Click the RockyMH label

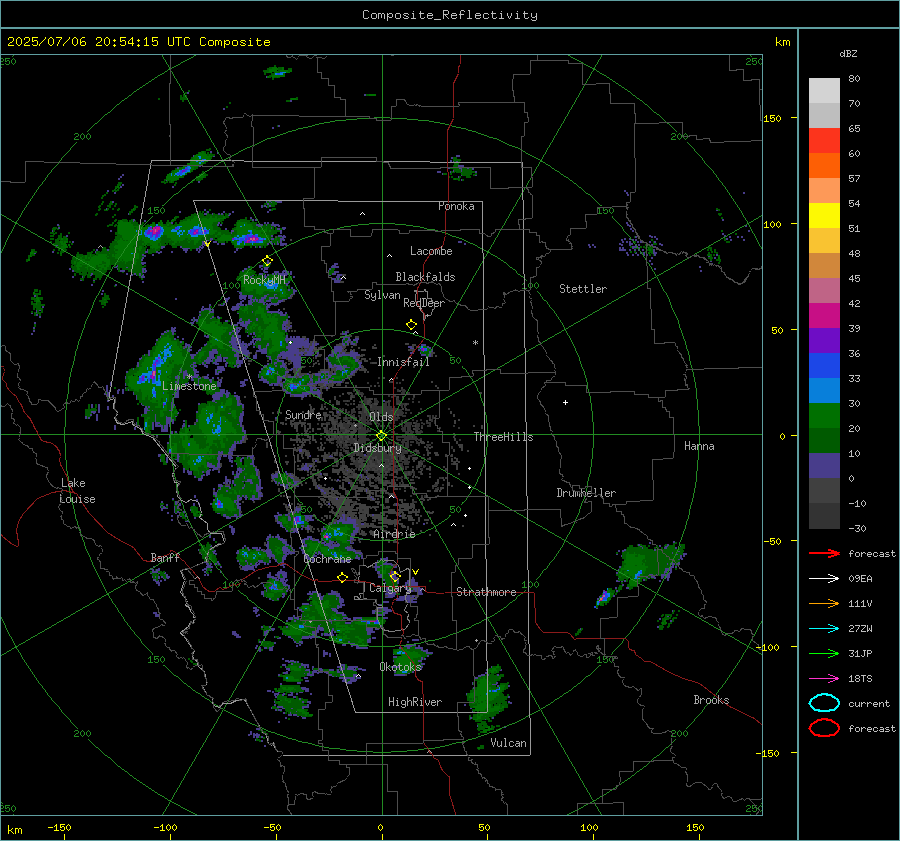[264, 280]
